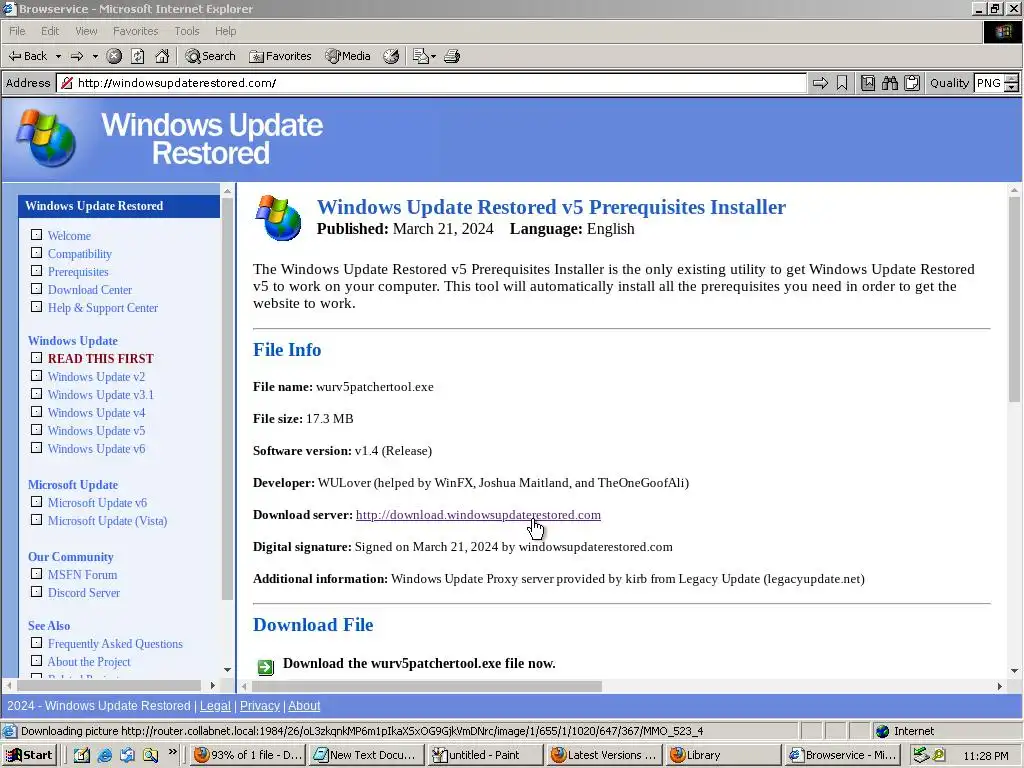1024x768 pixels.
Task: Open the bookmarks book icon
Action: (x=868, y=83)
